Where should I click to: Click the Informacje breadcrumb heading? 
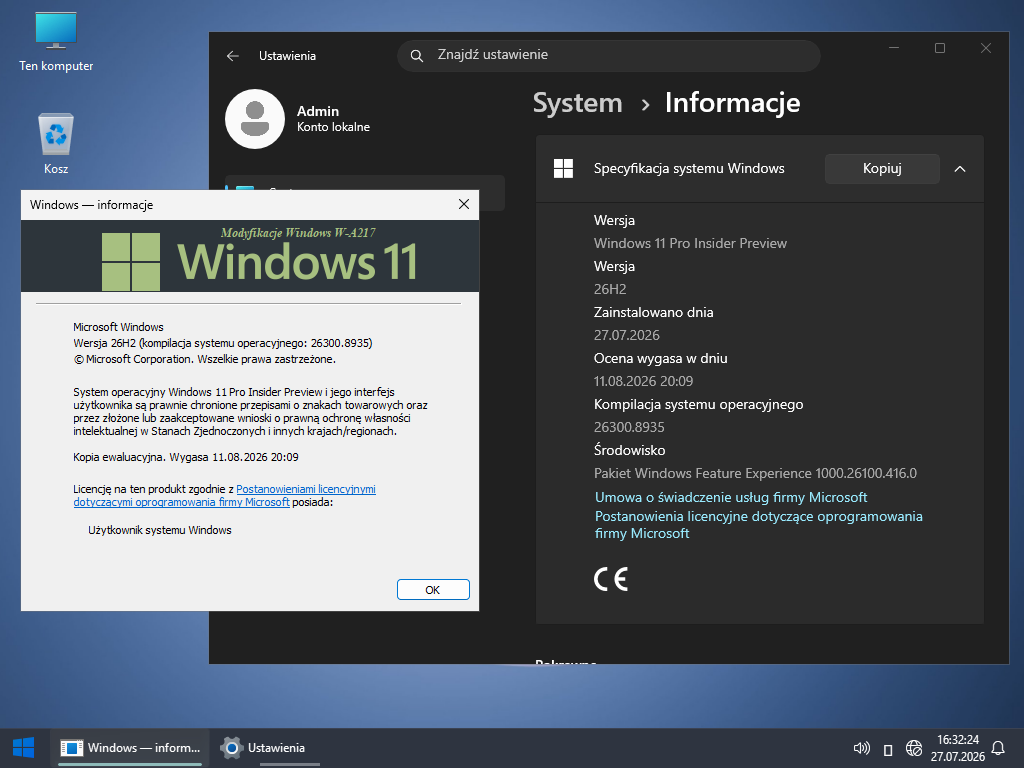(x=732, y=103)
